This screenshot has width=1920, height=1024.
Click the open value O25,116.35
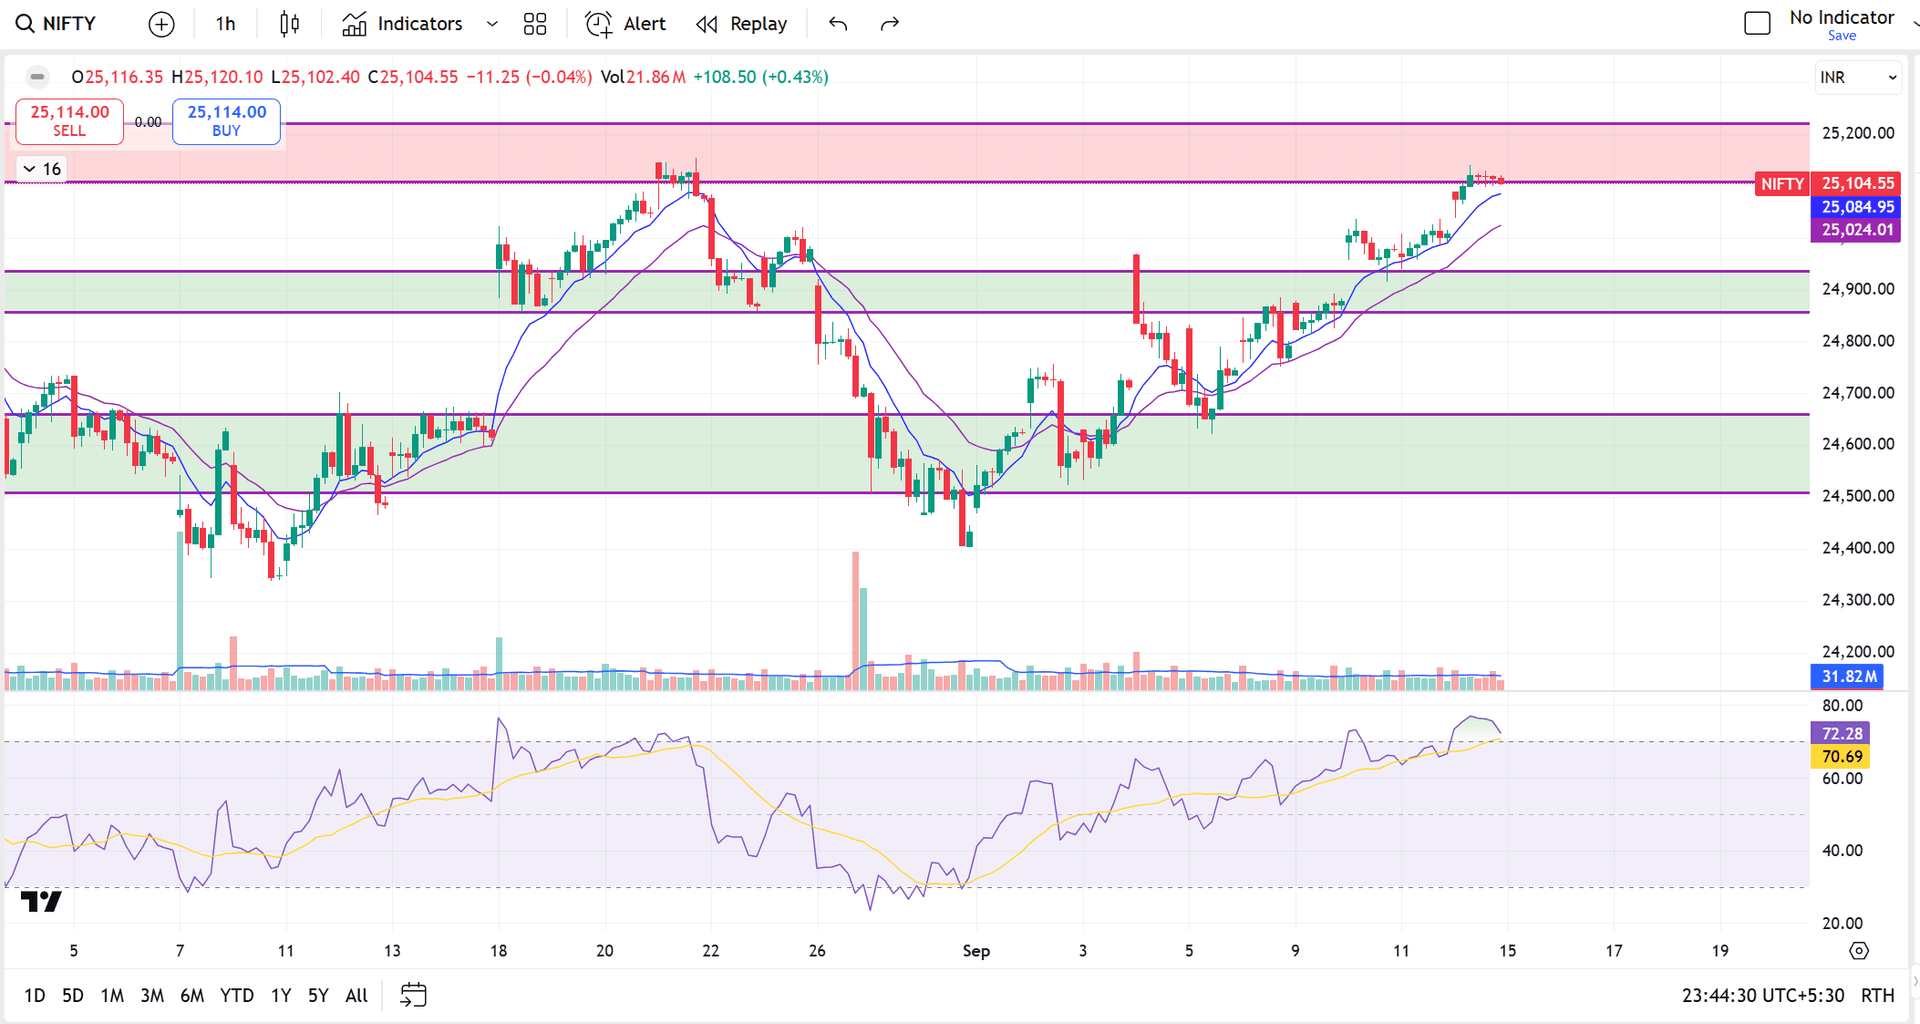click(117, 77)
